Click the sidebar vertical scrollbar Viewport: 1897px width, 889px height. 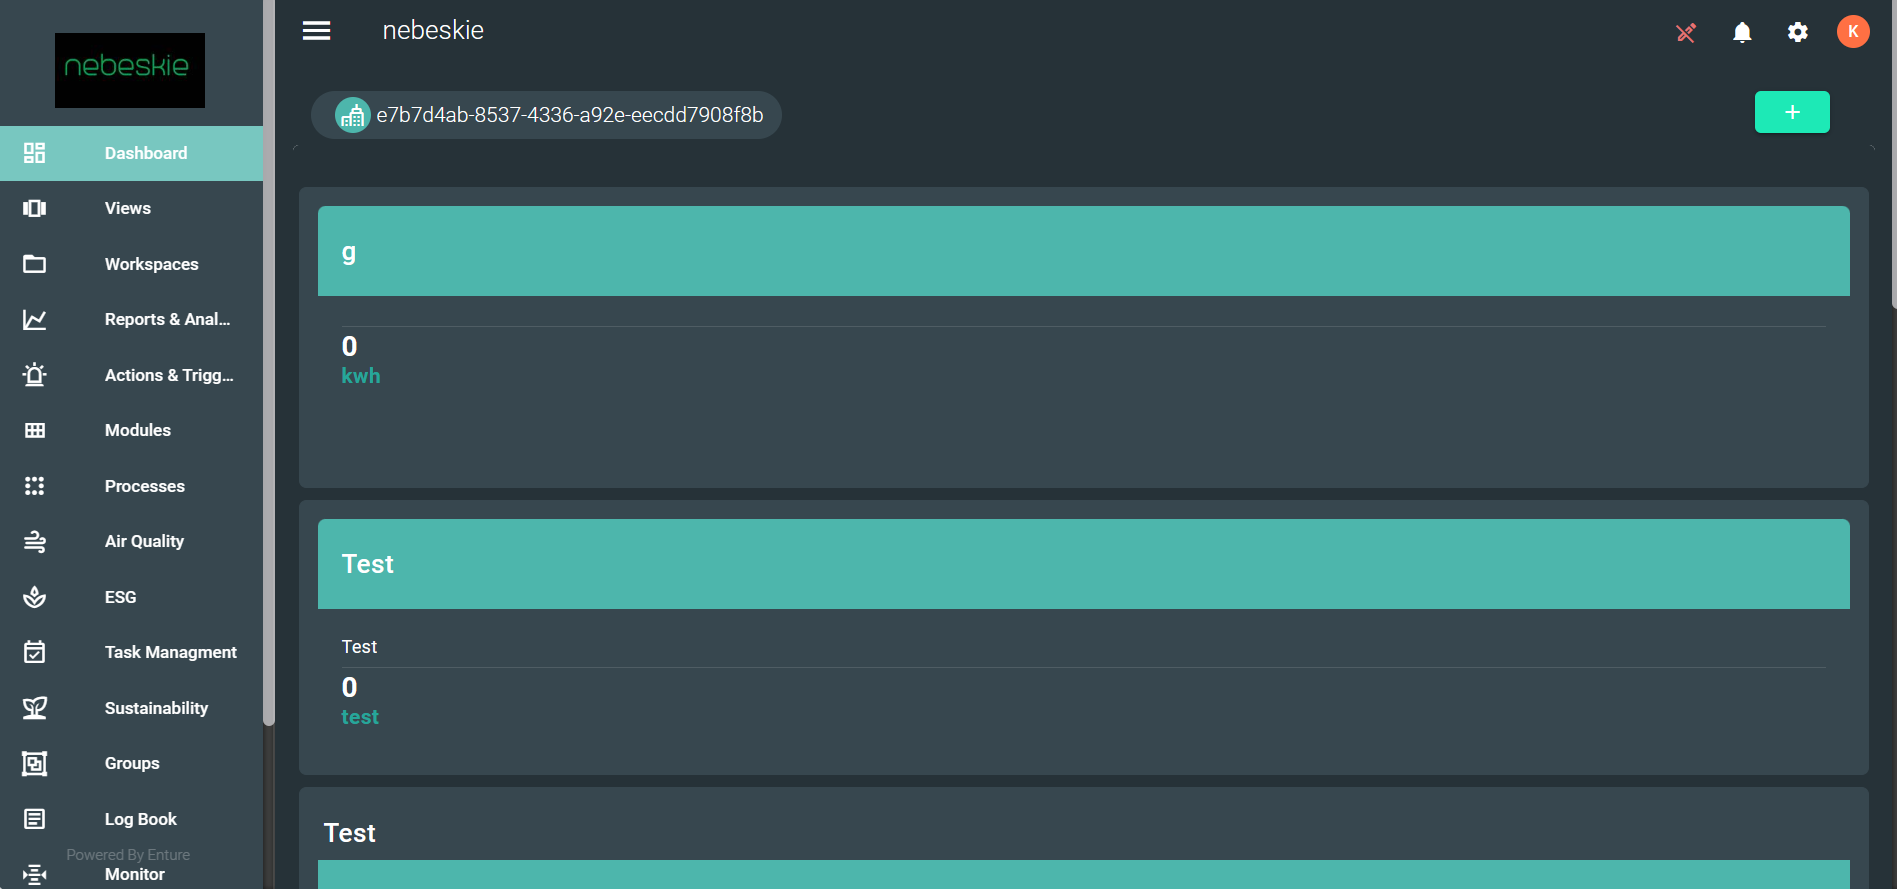point(268,400)
